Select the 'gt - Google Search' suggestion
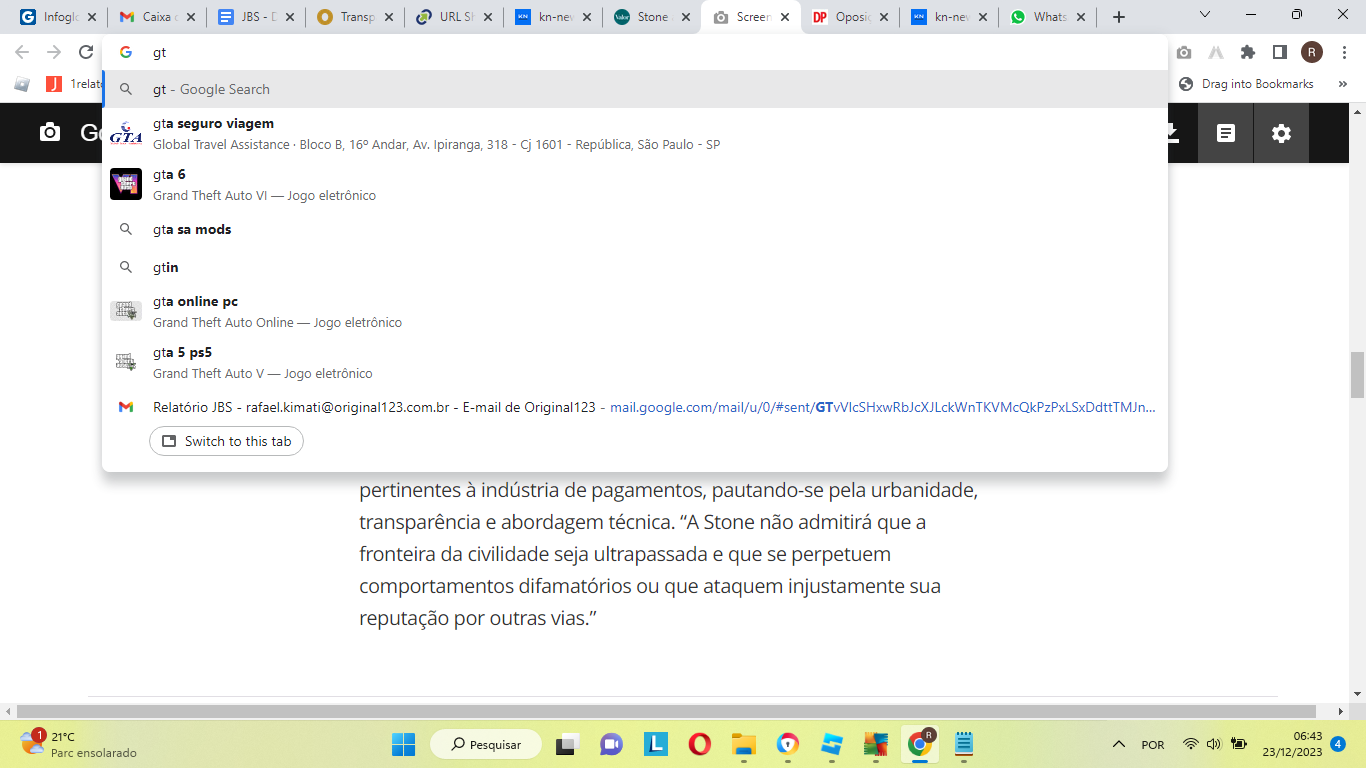The image size is (1366, 768). pos(635,89)
